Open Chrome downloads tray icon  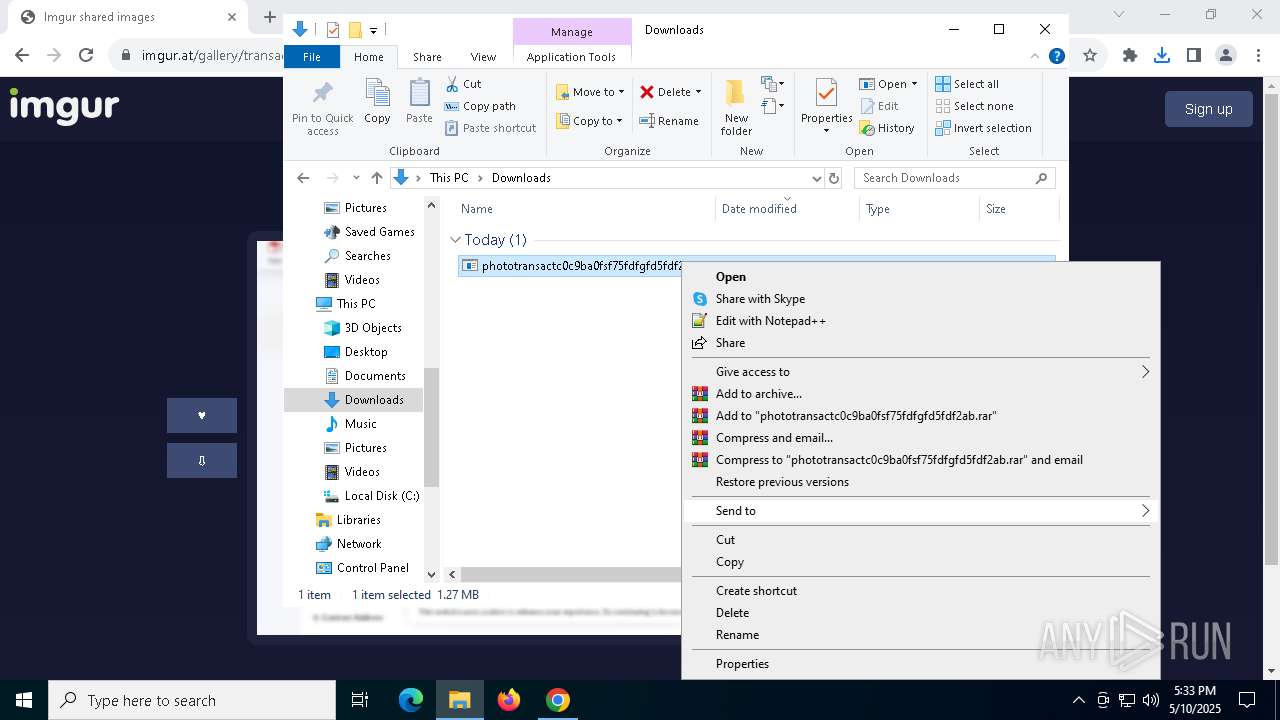click(x=1162, y=56)
